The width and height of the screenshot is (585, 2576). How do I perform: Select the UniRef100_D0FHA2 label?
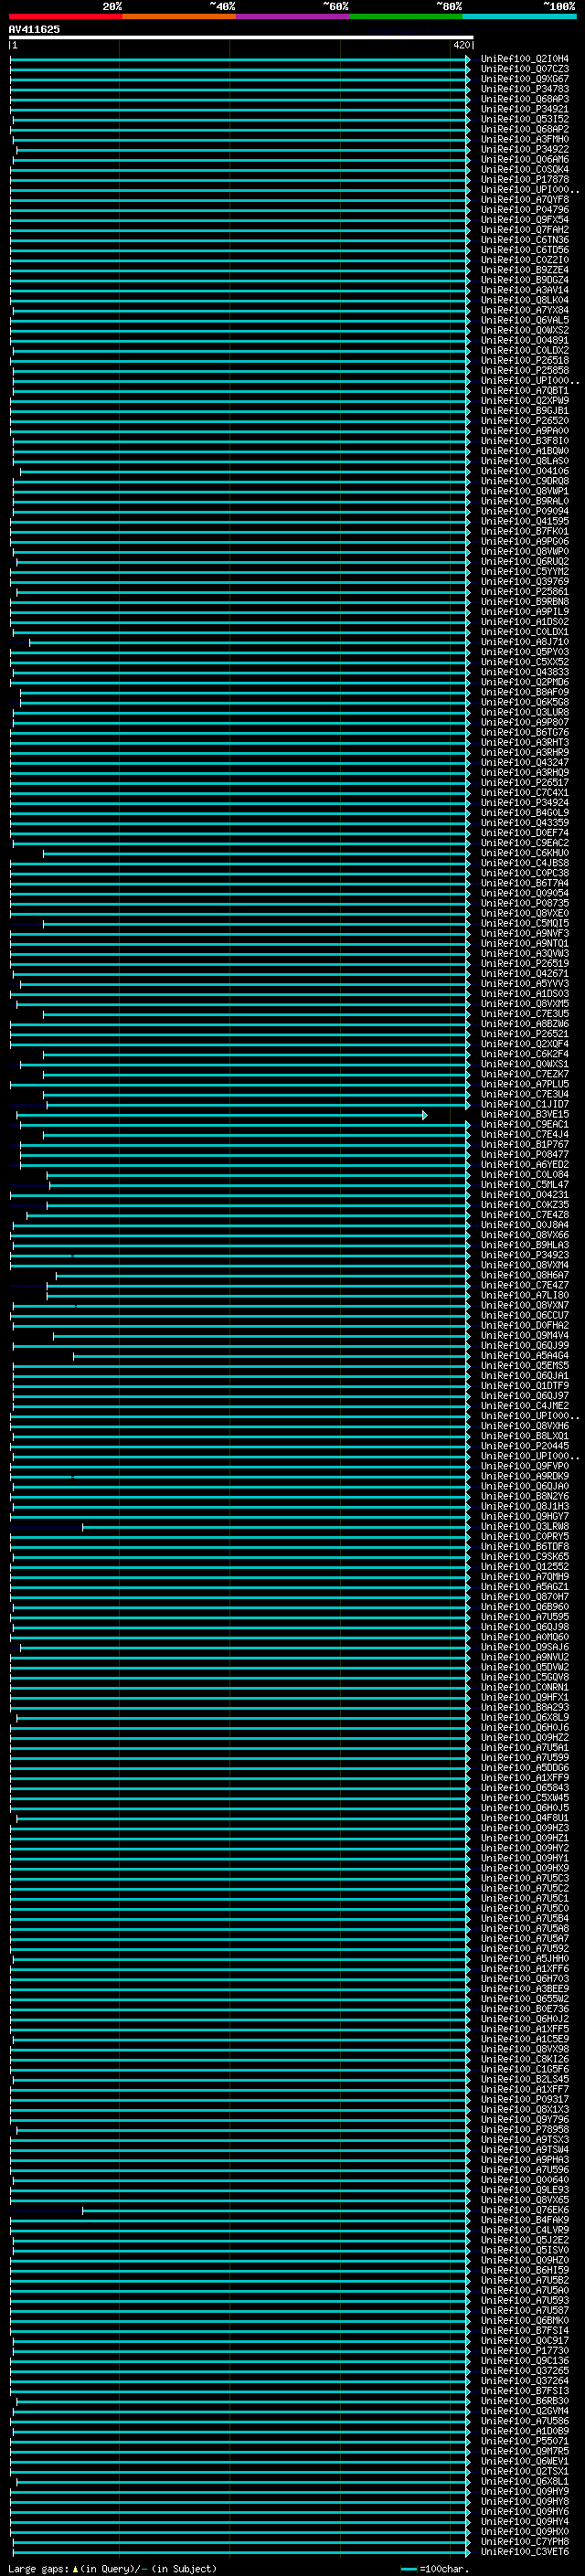tap(525, 1326)
